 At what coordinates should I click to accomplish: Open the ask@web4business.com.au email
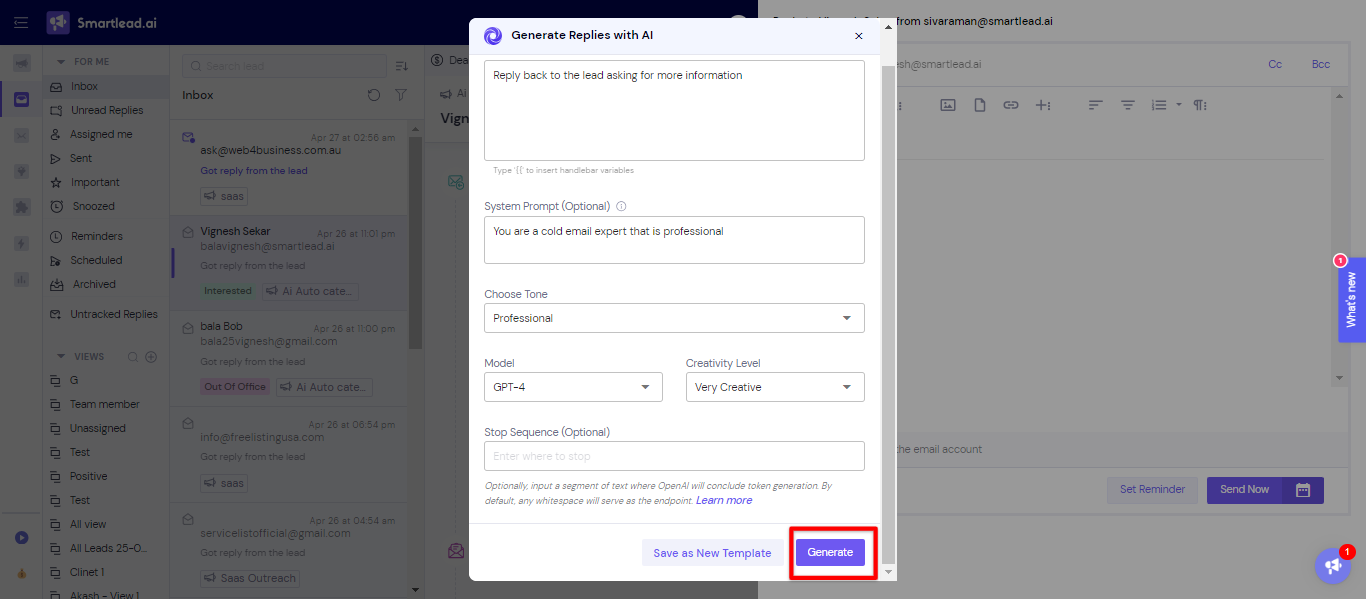click(290, 168)
